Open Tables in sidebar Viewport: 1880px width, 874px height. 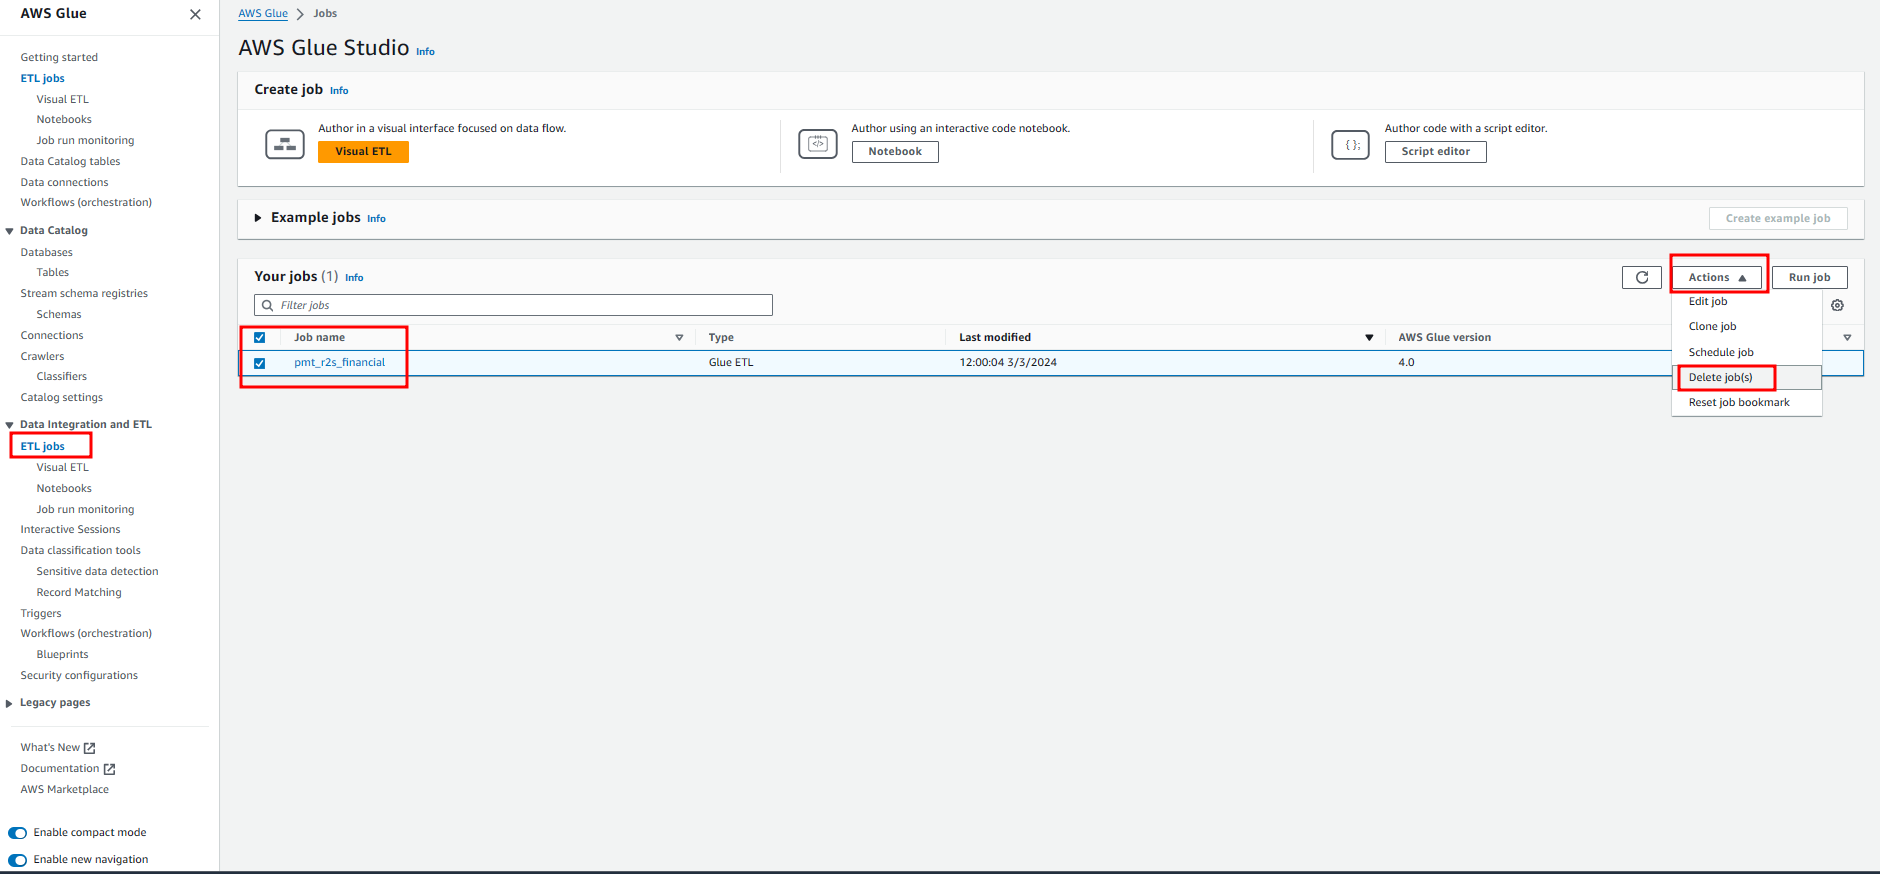point(52,273)
